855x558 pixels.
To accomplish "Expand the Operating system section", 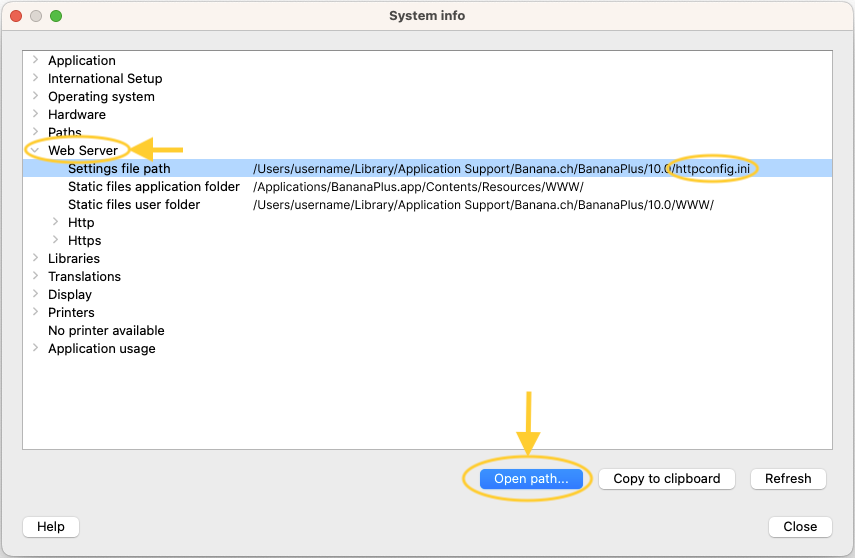I will 36,97.
